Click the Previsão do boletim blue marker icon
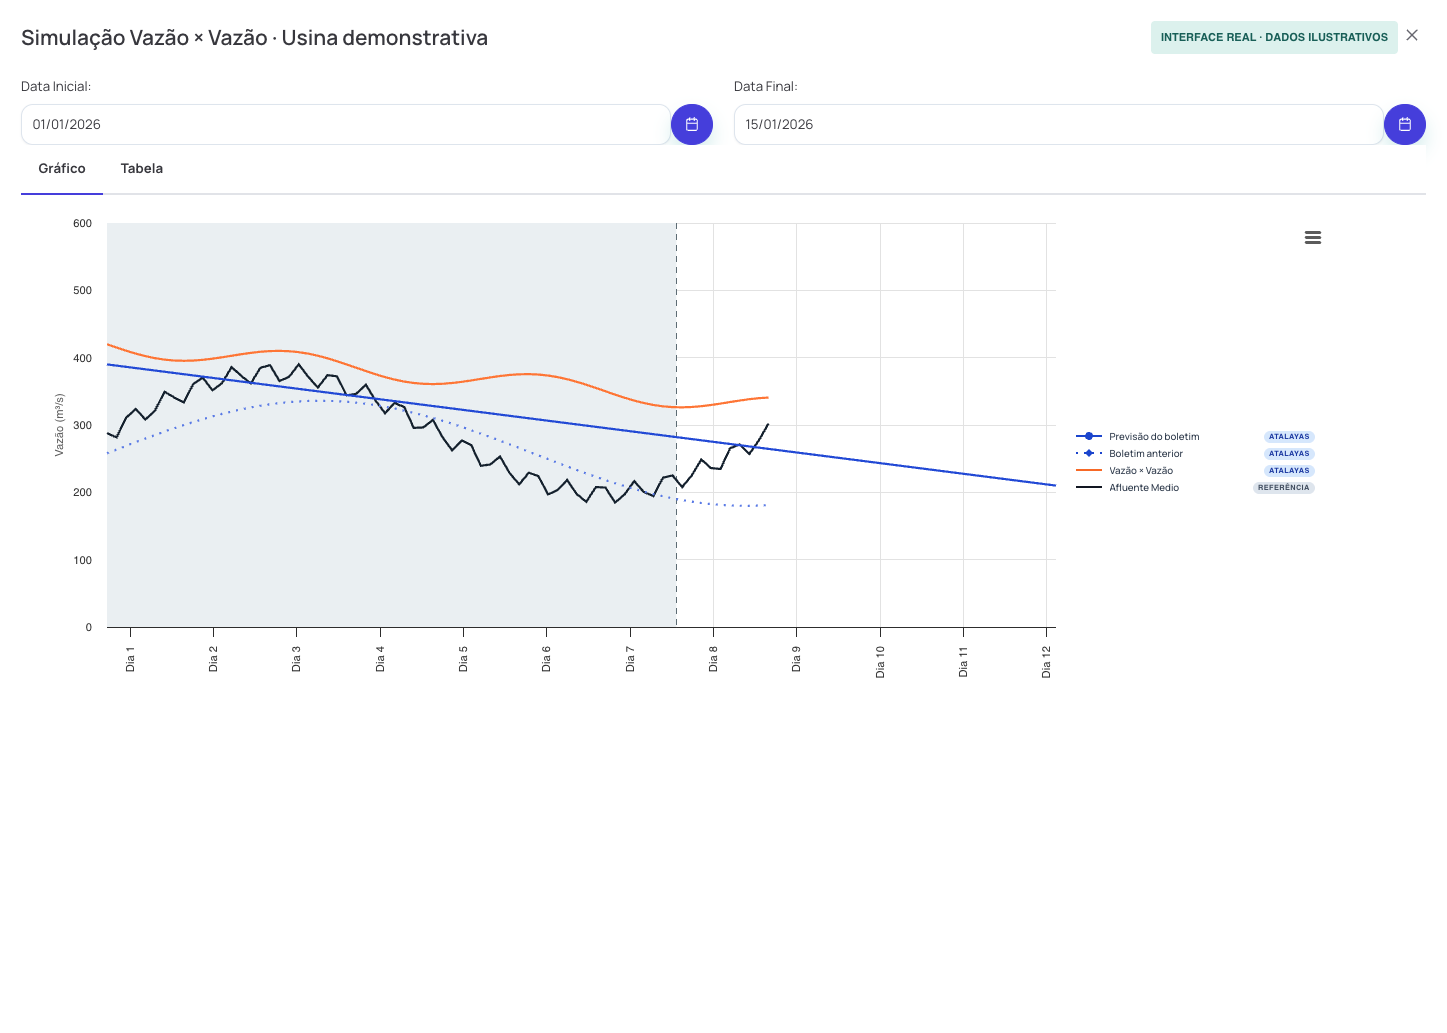 1089,436
